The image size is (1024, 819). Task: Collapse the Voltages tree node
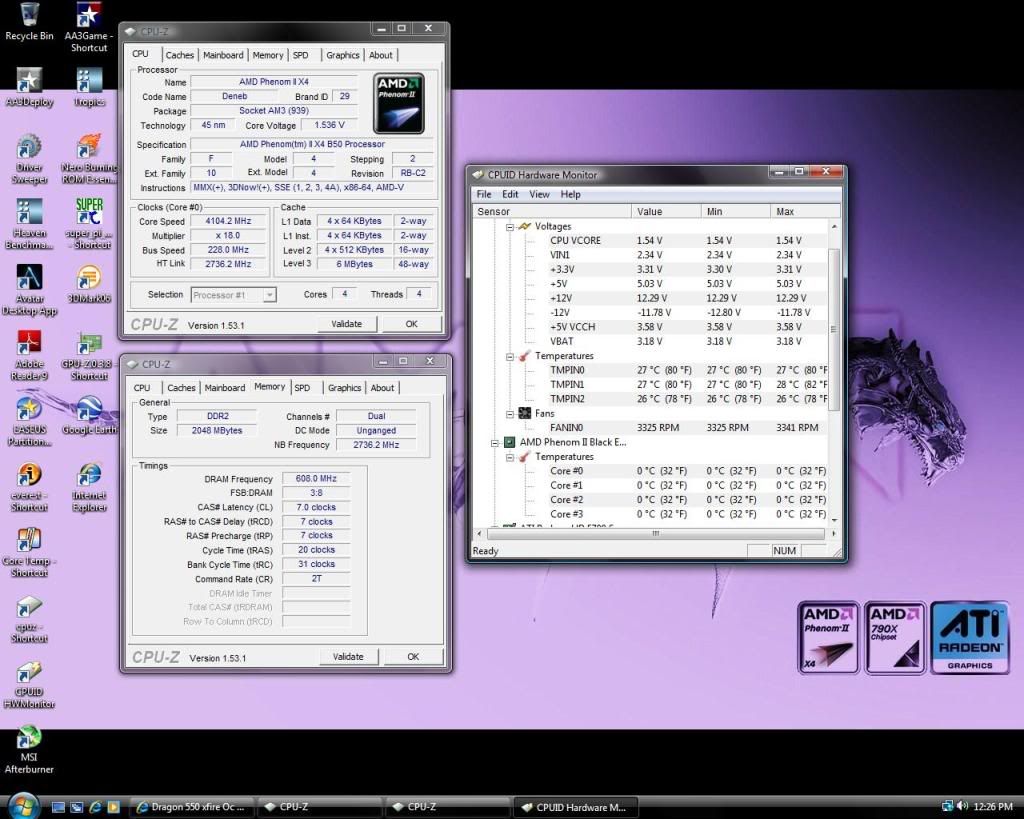510,226
